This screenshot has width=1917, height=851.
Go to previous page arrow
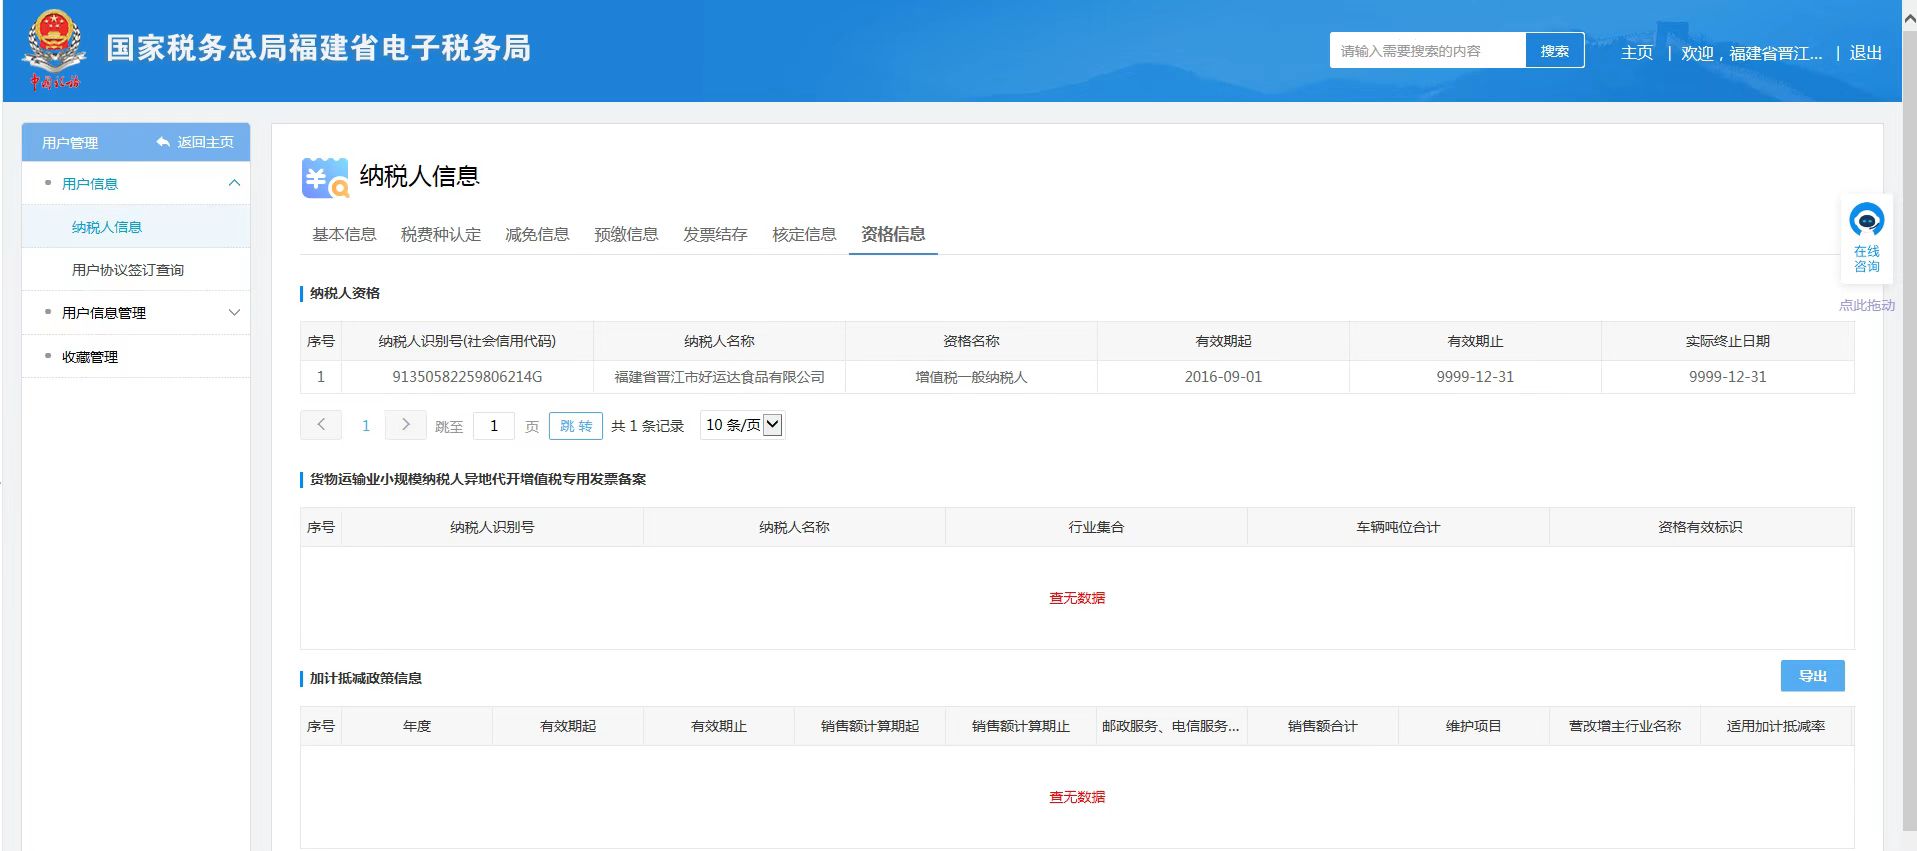(321, 425)
